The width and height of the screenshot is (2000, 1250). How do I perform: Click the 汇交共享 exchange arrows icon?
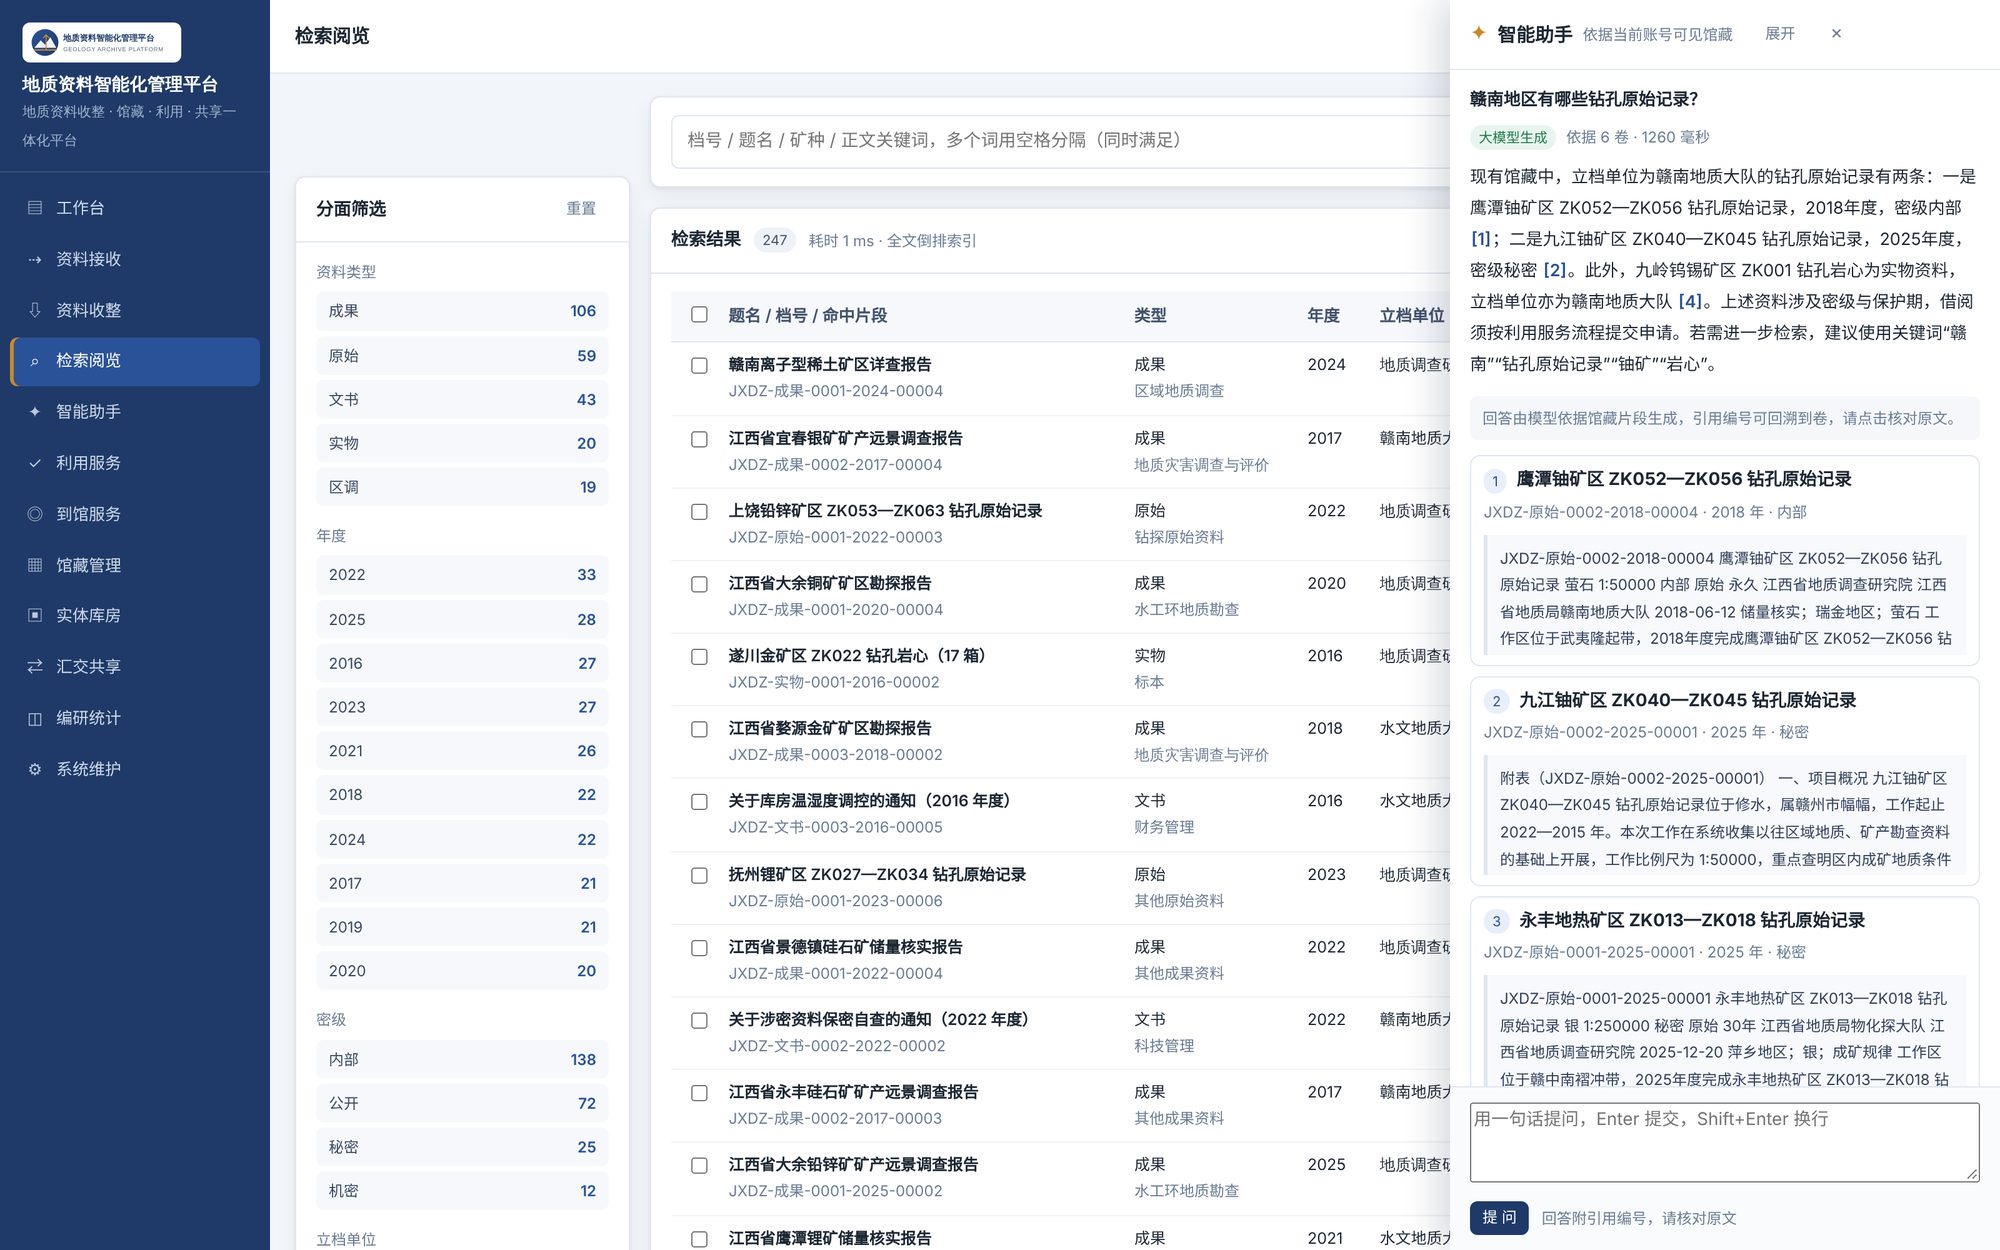tap(35, 666)
